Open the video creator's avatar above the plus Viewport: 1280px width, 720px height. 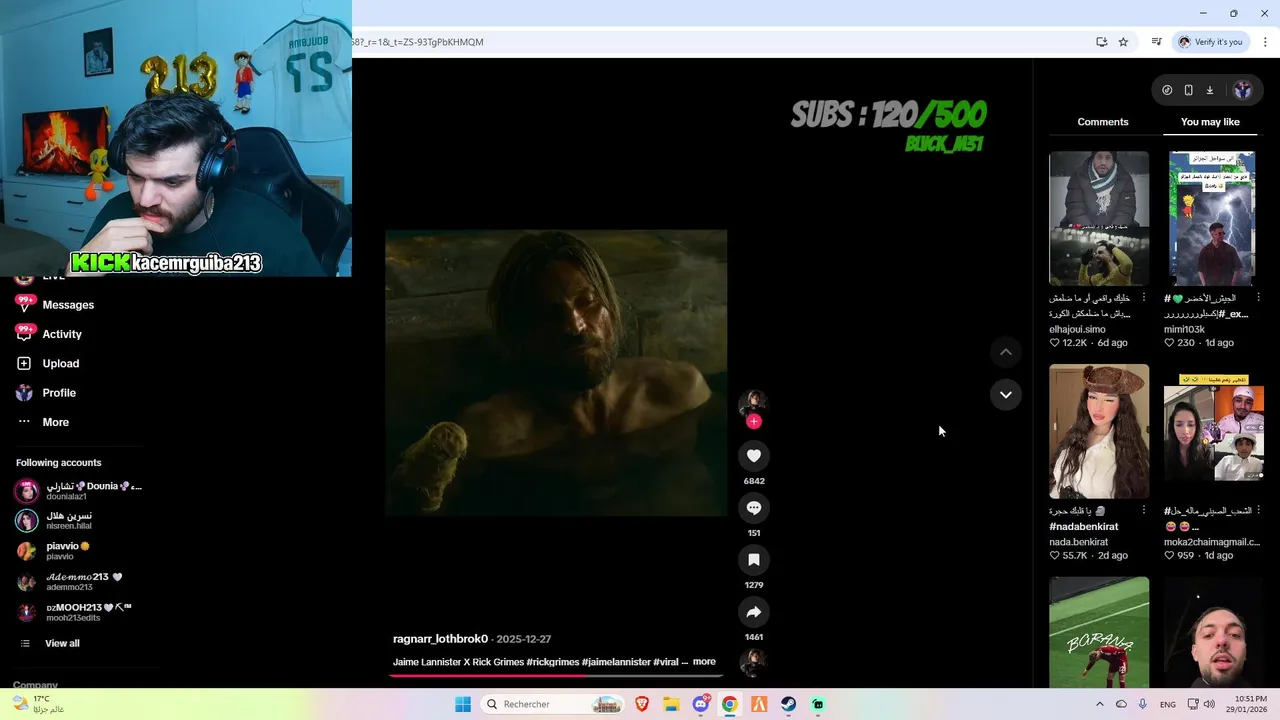752,403
